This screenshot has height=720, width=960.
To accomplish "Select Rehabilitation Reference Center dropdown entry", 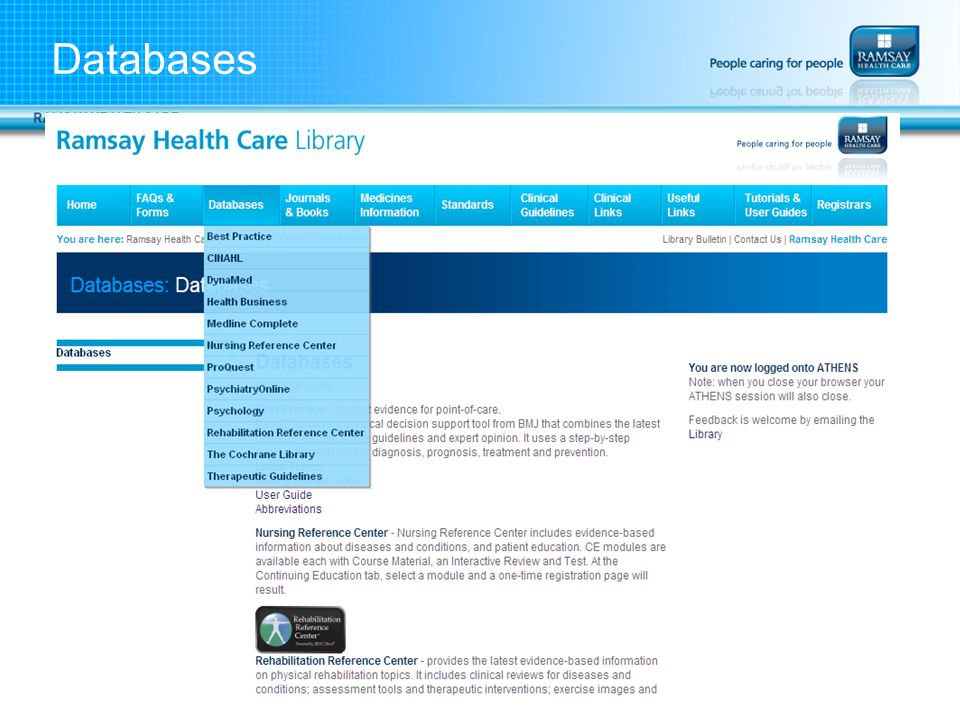I will (x=287, y=433).
